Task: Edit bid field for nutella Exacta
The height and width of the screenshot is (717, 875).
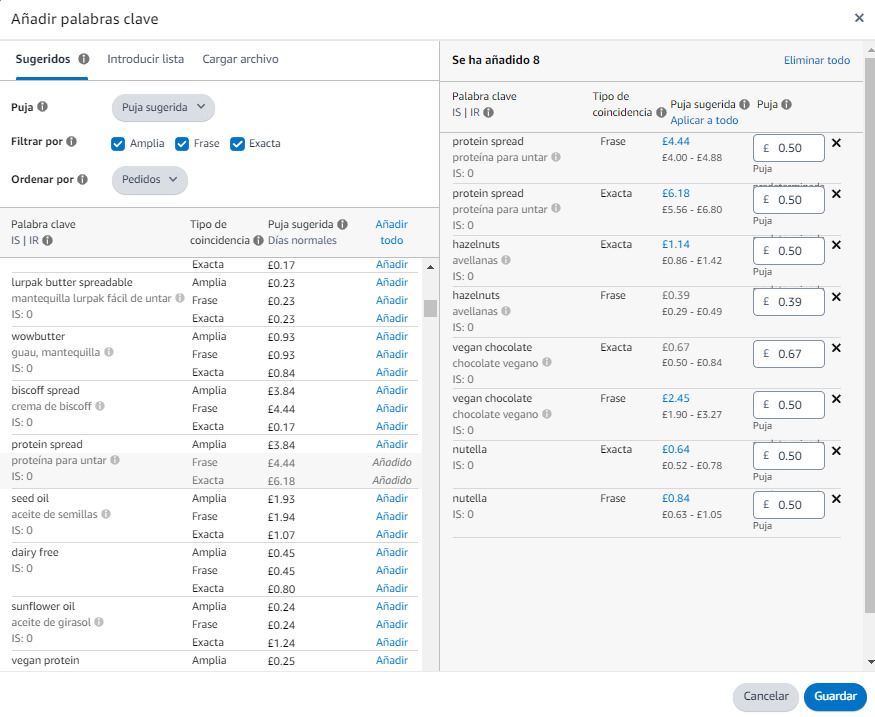Action: click(x=789, y=456)
